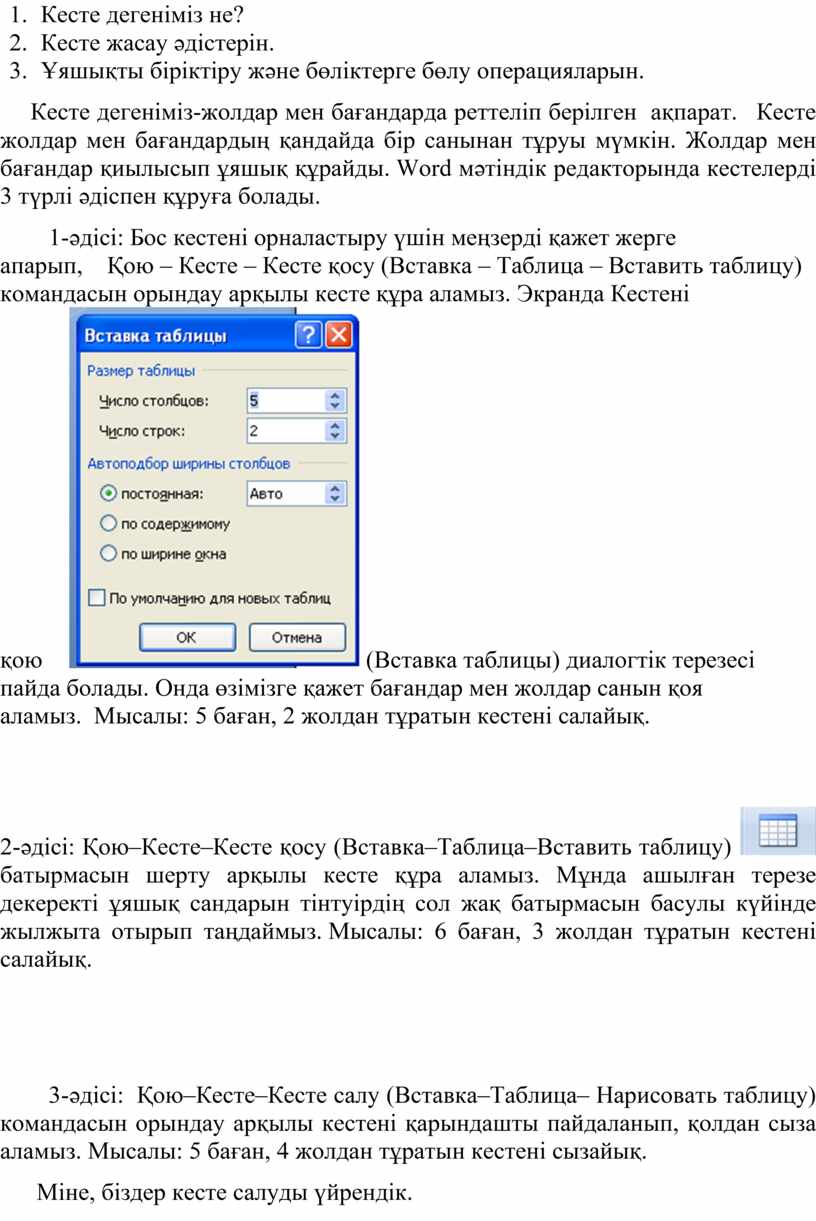Increase Число строк using up arrow
816x1221 pixels.
pos(336,426)
